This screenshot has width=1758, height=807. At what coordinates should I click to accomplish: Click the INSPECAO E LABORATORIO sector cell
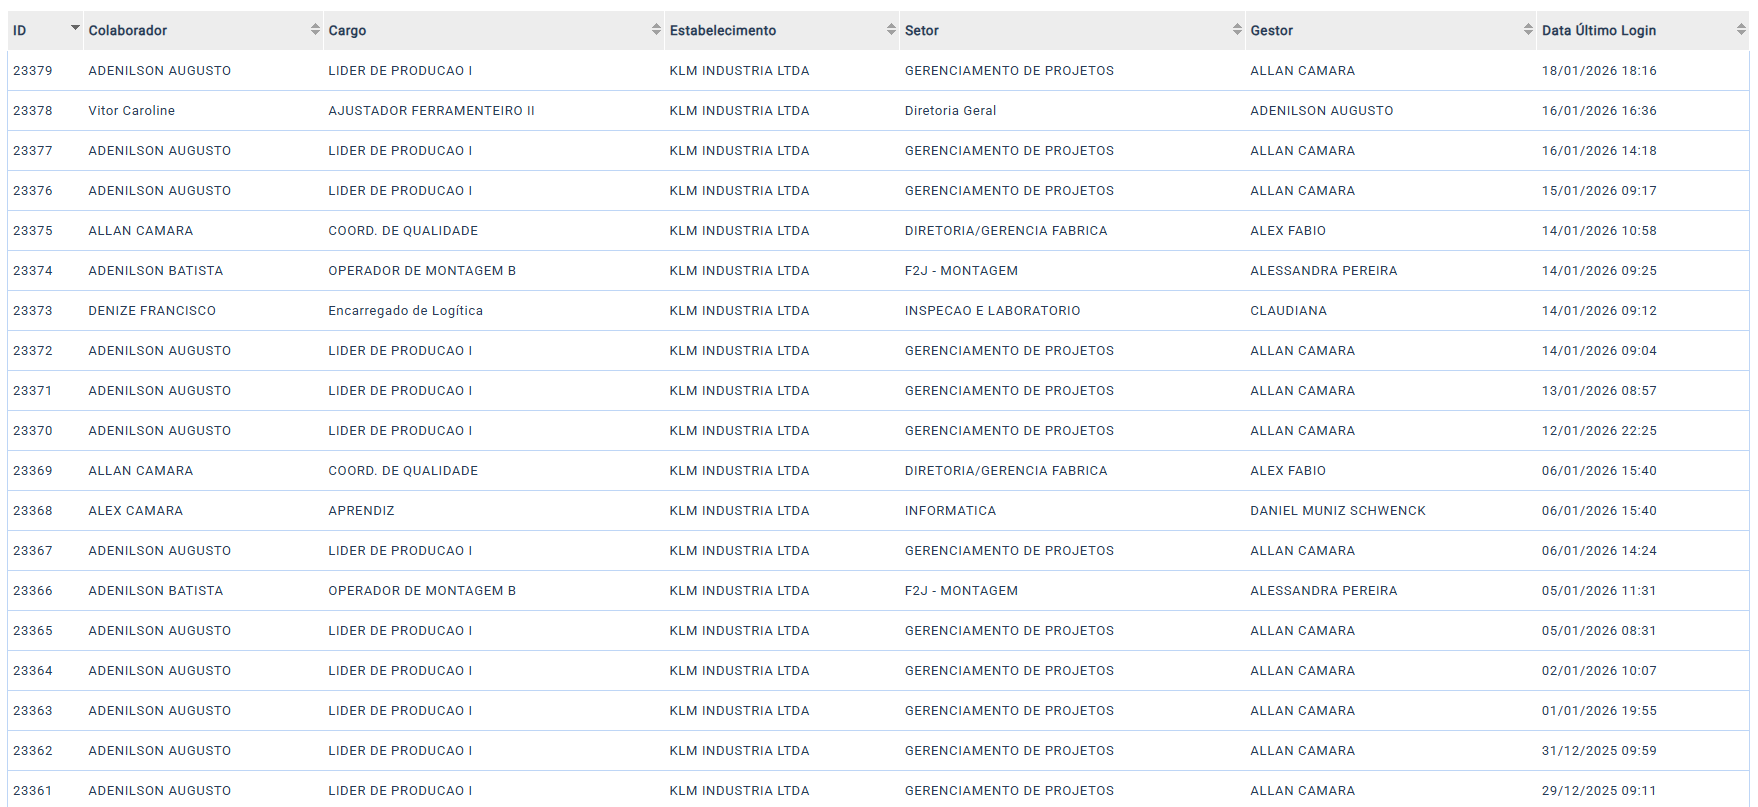point(992,311)
